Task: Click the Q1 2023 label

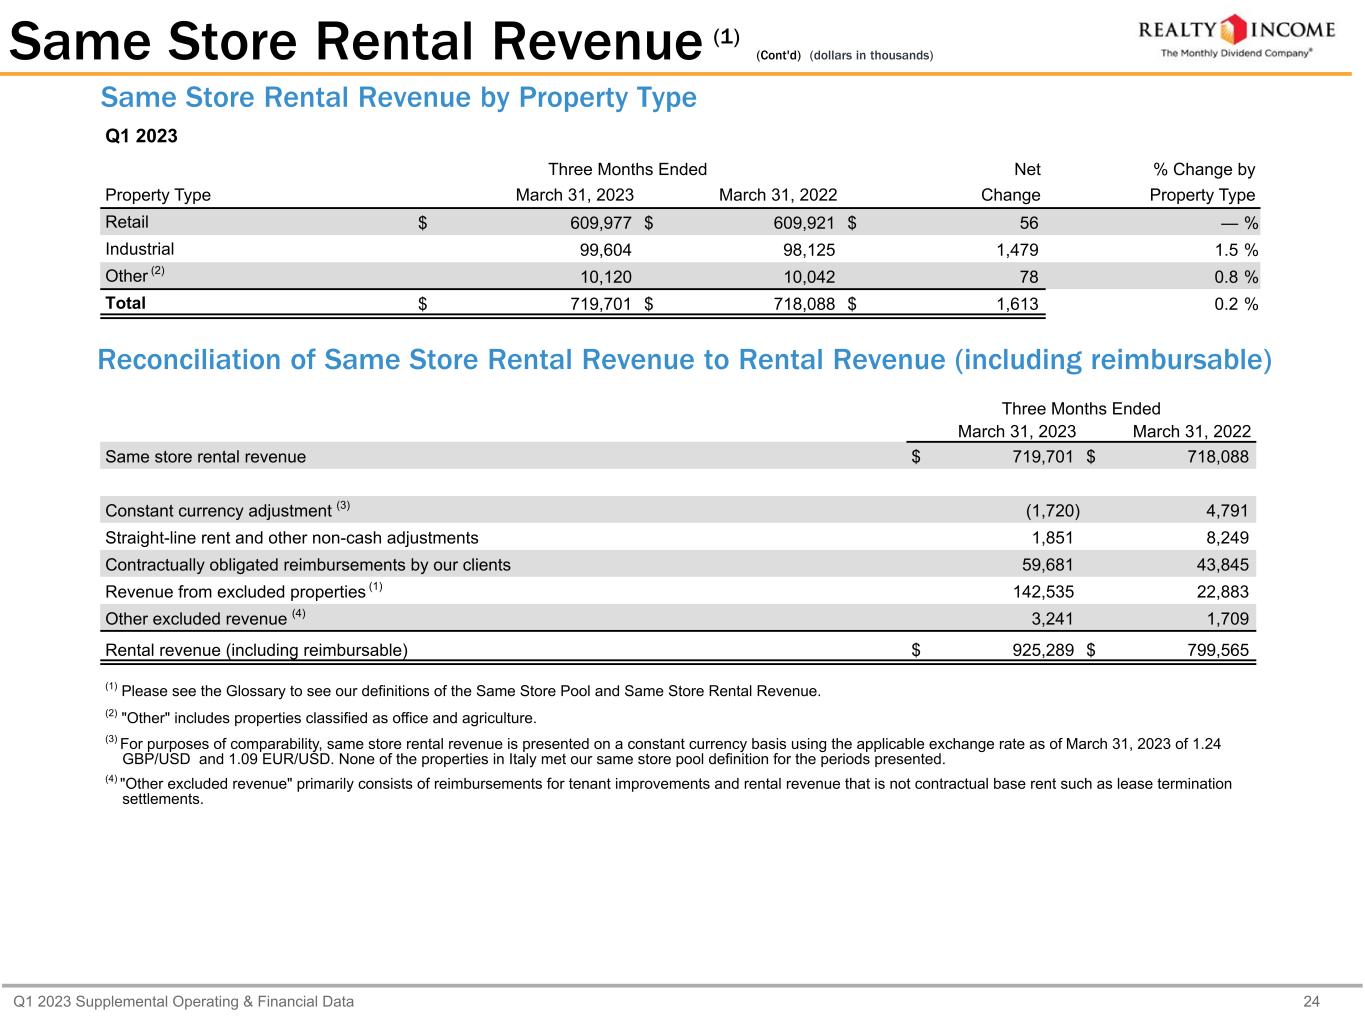Action: click(141, 136)
